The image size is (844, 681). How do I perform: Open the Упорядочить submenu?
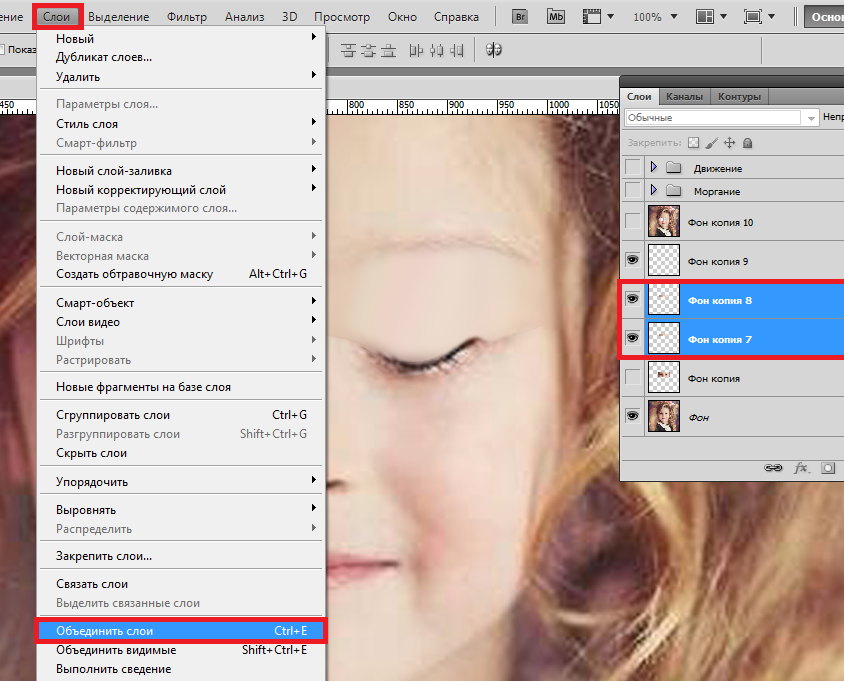point(181,482)
